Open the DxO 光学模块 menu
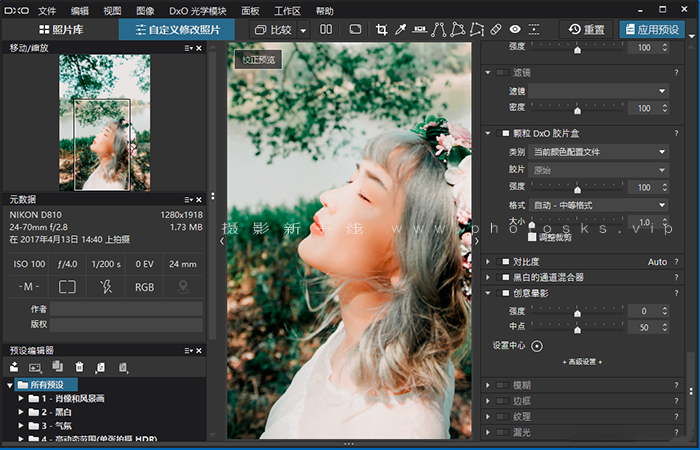 (198, 11)
